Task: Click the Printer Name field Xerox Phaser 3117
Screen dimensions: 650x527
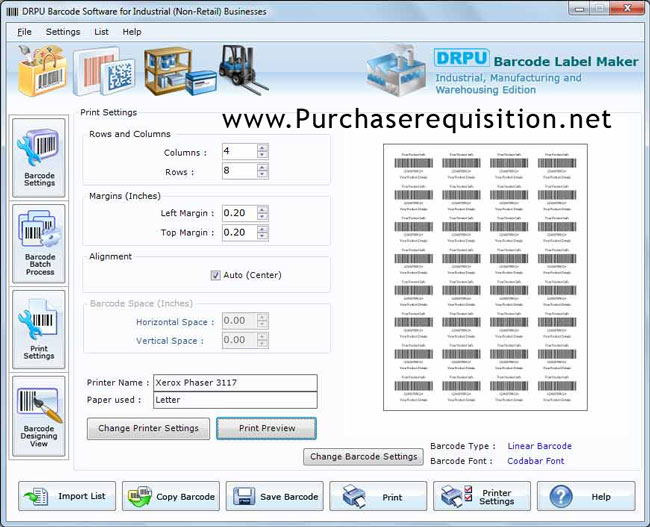Action: click(x=235, y=383)
